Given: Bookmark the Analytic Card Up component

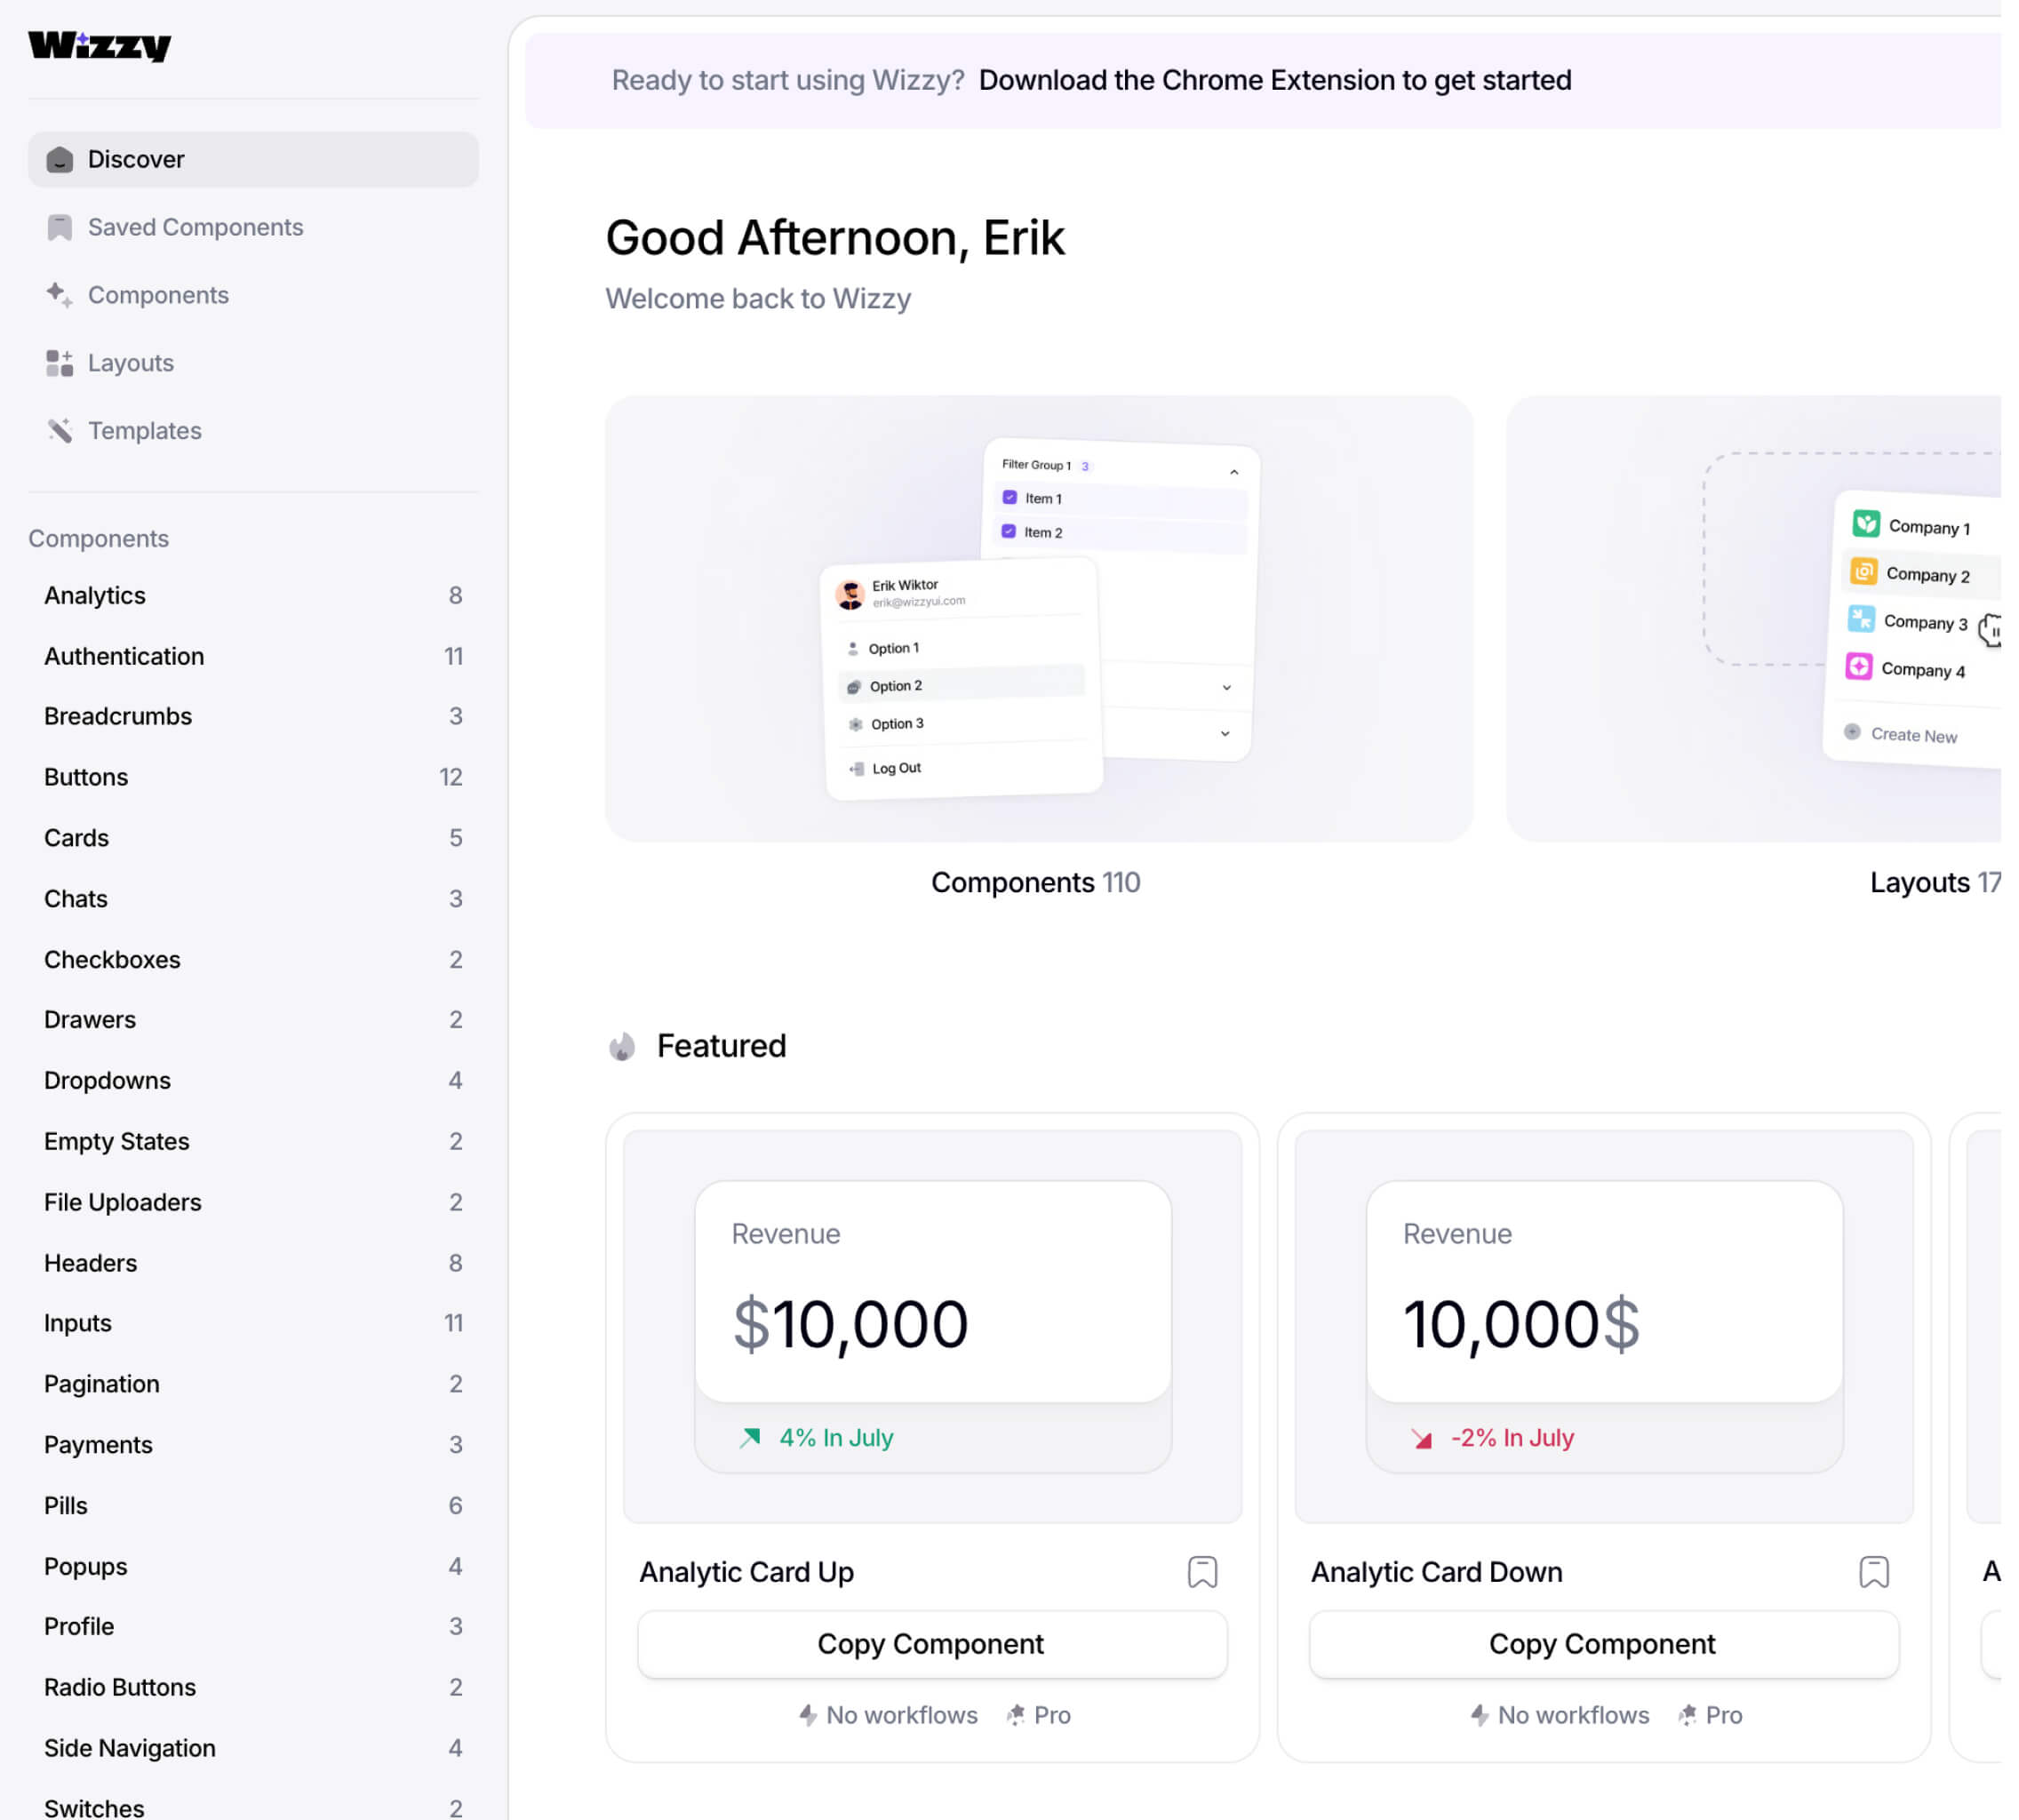Looking at the screenshot, I should 1202,1572.
